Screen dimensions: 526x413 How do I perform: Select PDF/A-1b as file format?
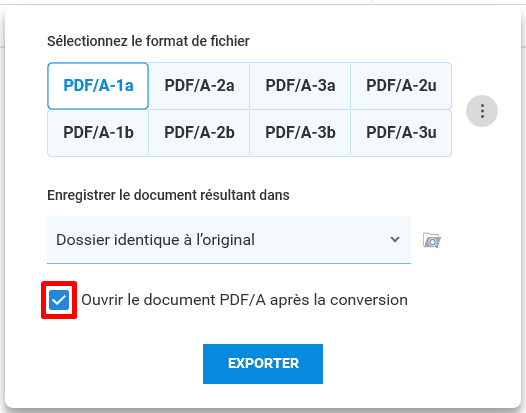click(98, 133)
